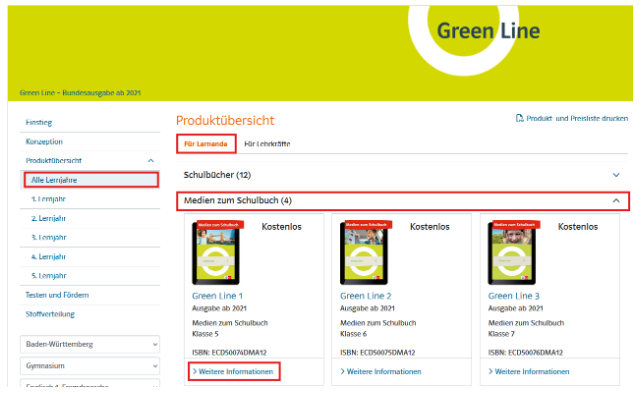Click Weitere Informationen for Green Line 3
This screenshot has height=396, width=642.
(x=529, y=371)
